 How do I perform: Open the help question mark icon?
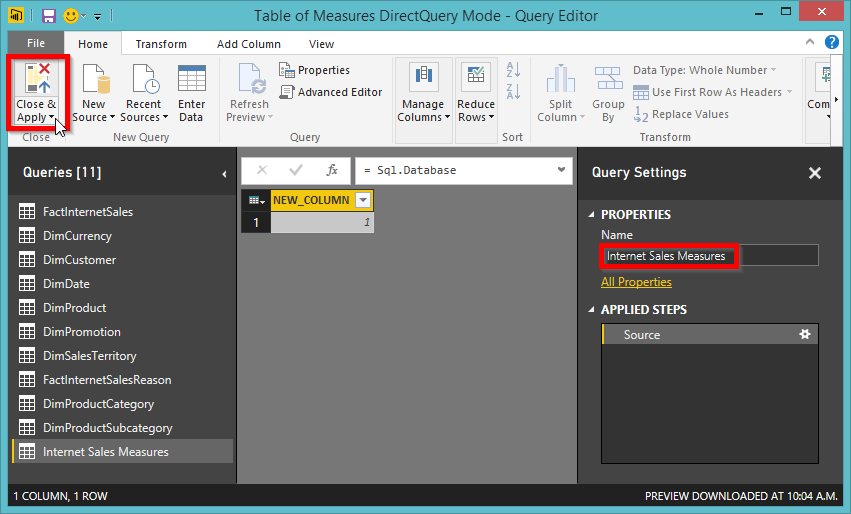831,42
